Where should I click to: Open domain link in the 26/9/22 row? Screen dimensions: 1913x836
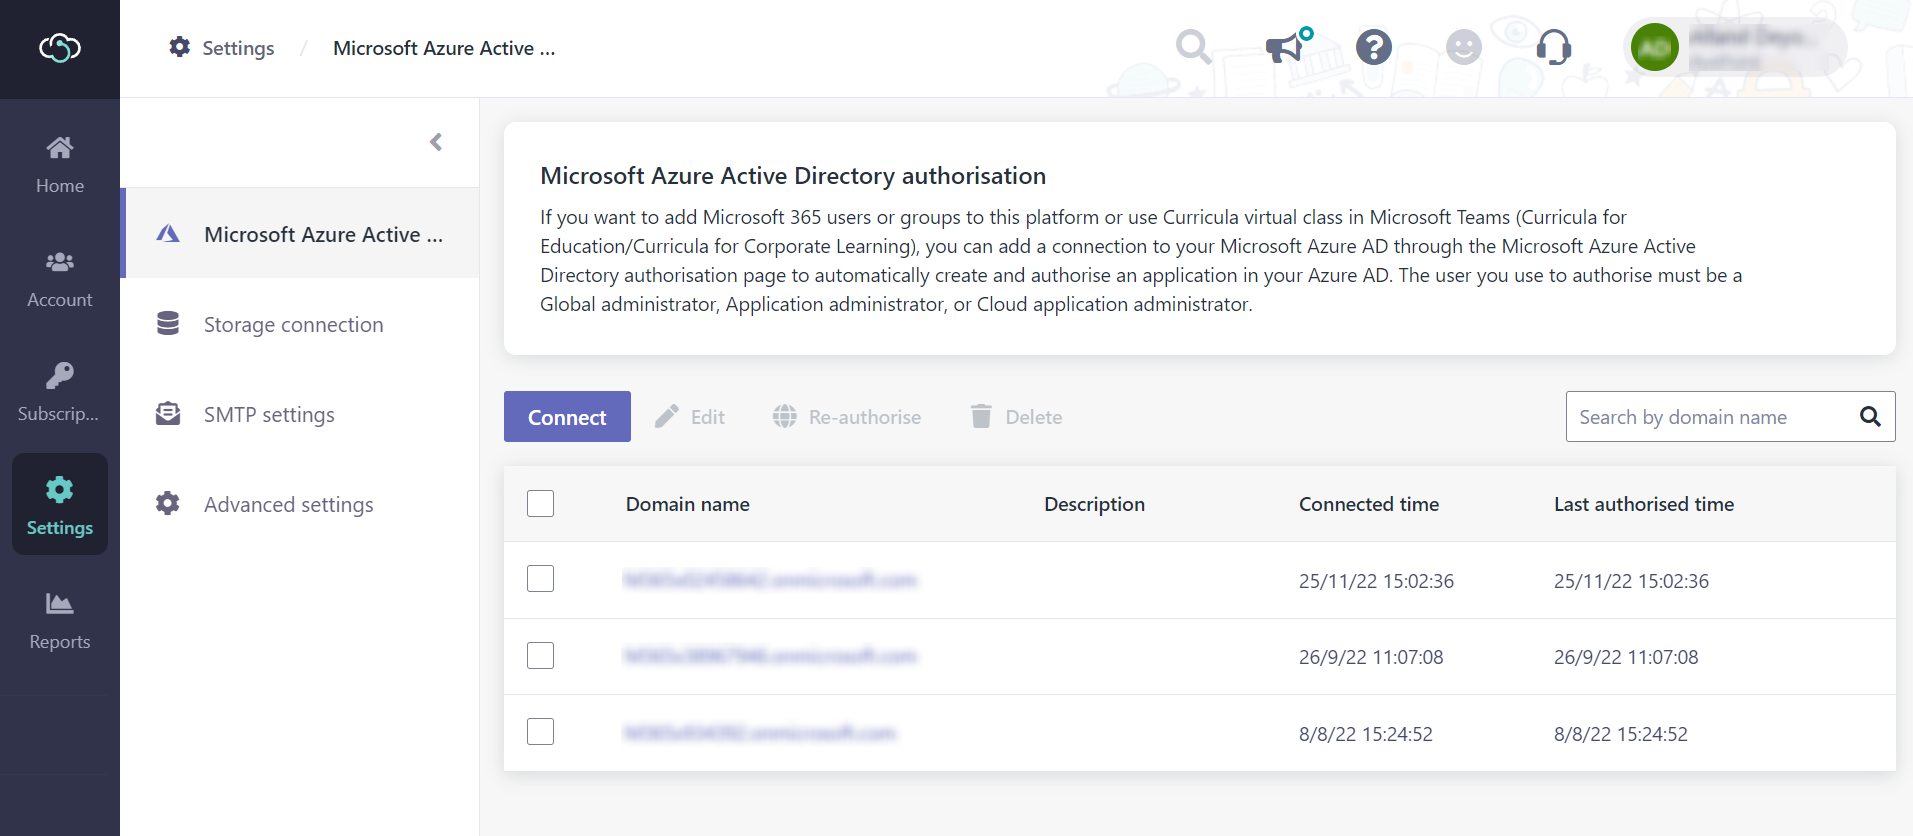(x=770, y=657)
